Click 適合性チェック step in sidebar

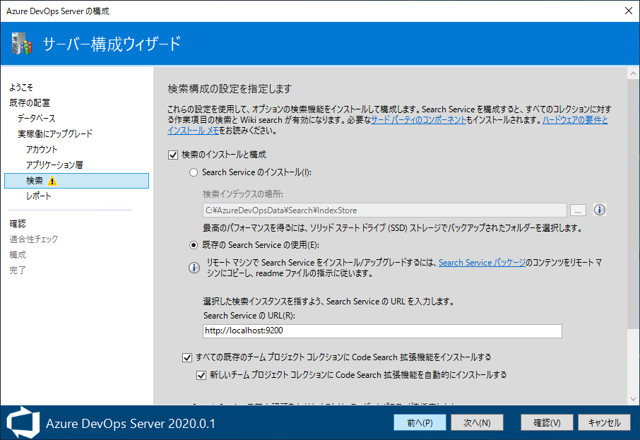pyautogui.click(x=33, y=239)
